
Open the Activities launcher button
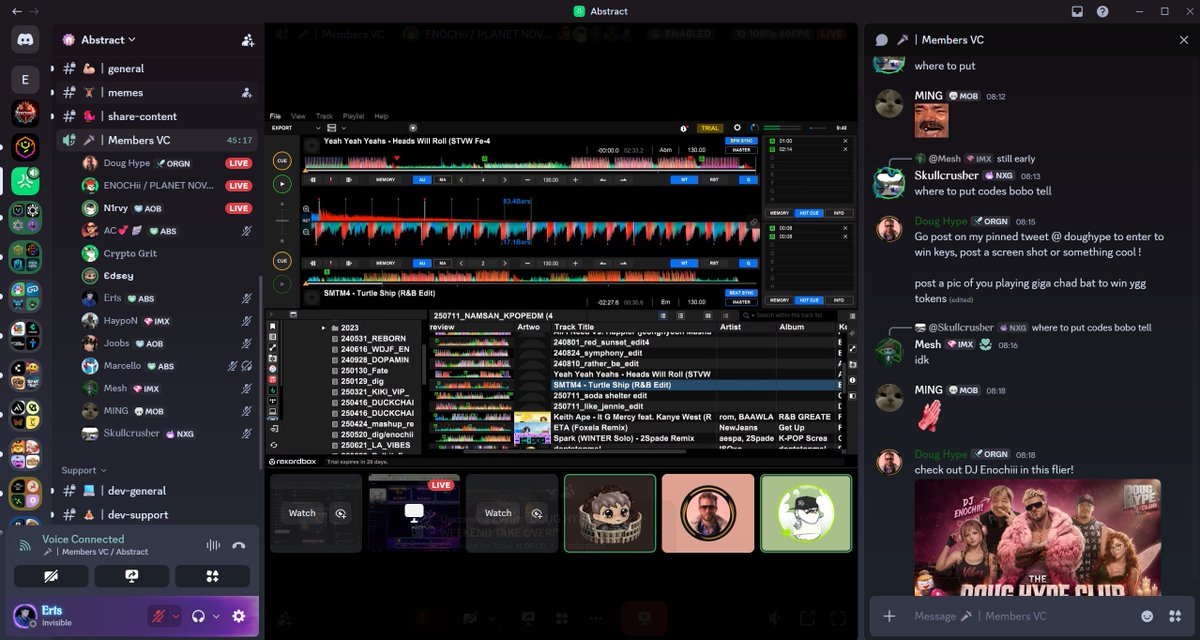pyautogui.click(x=212, y=576)
